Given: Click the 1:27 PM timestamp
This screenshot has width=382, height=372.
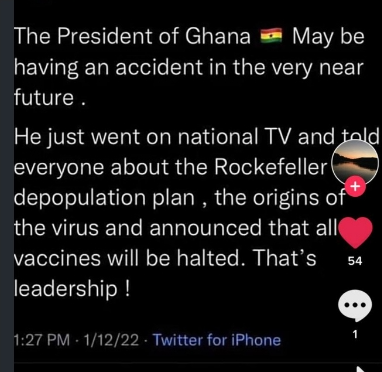Looking at the screenshot, I should (x=42, y=340).
